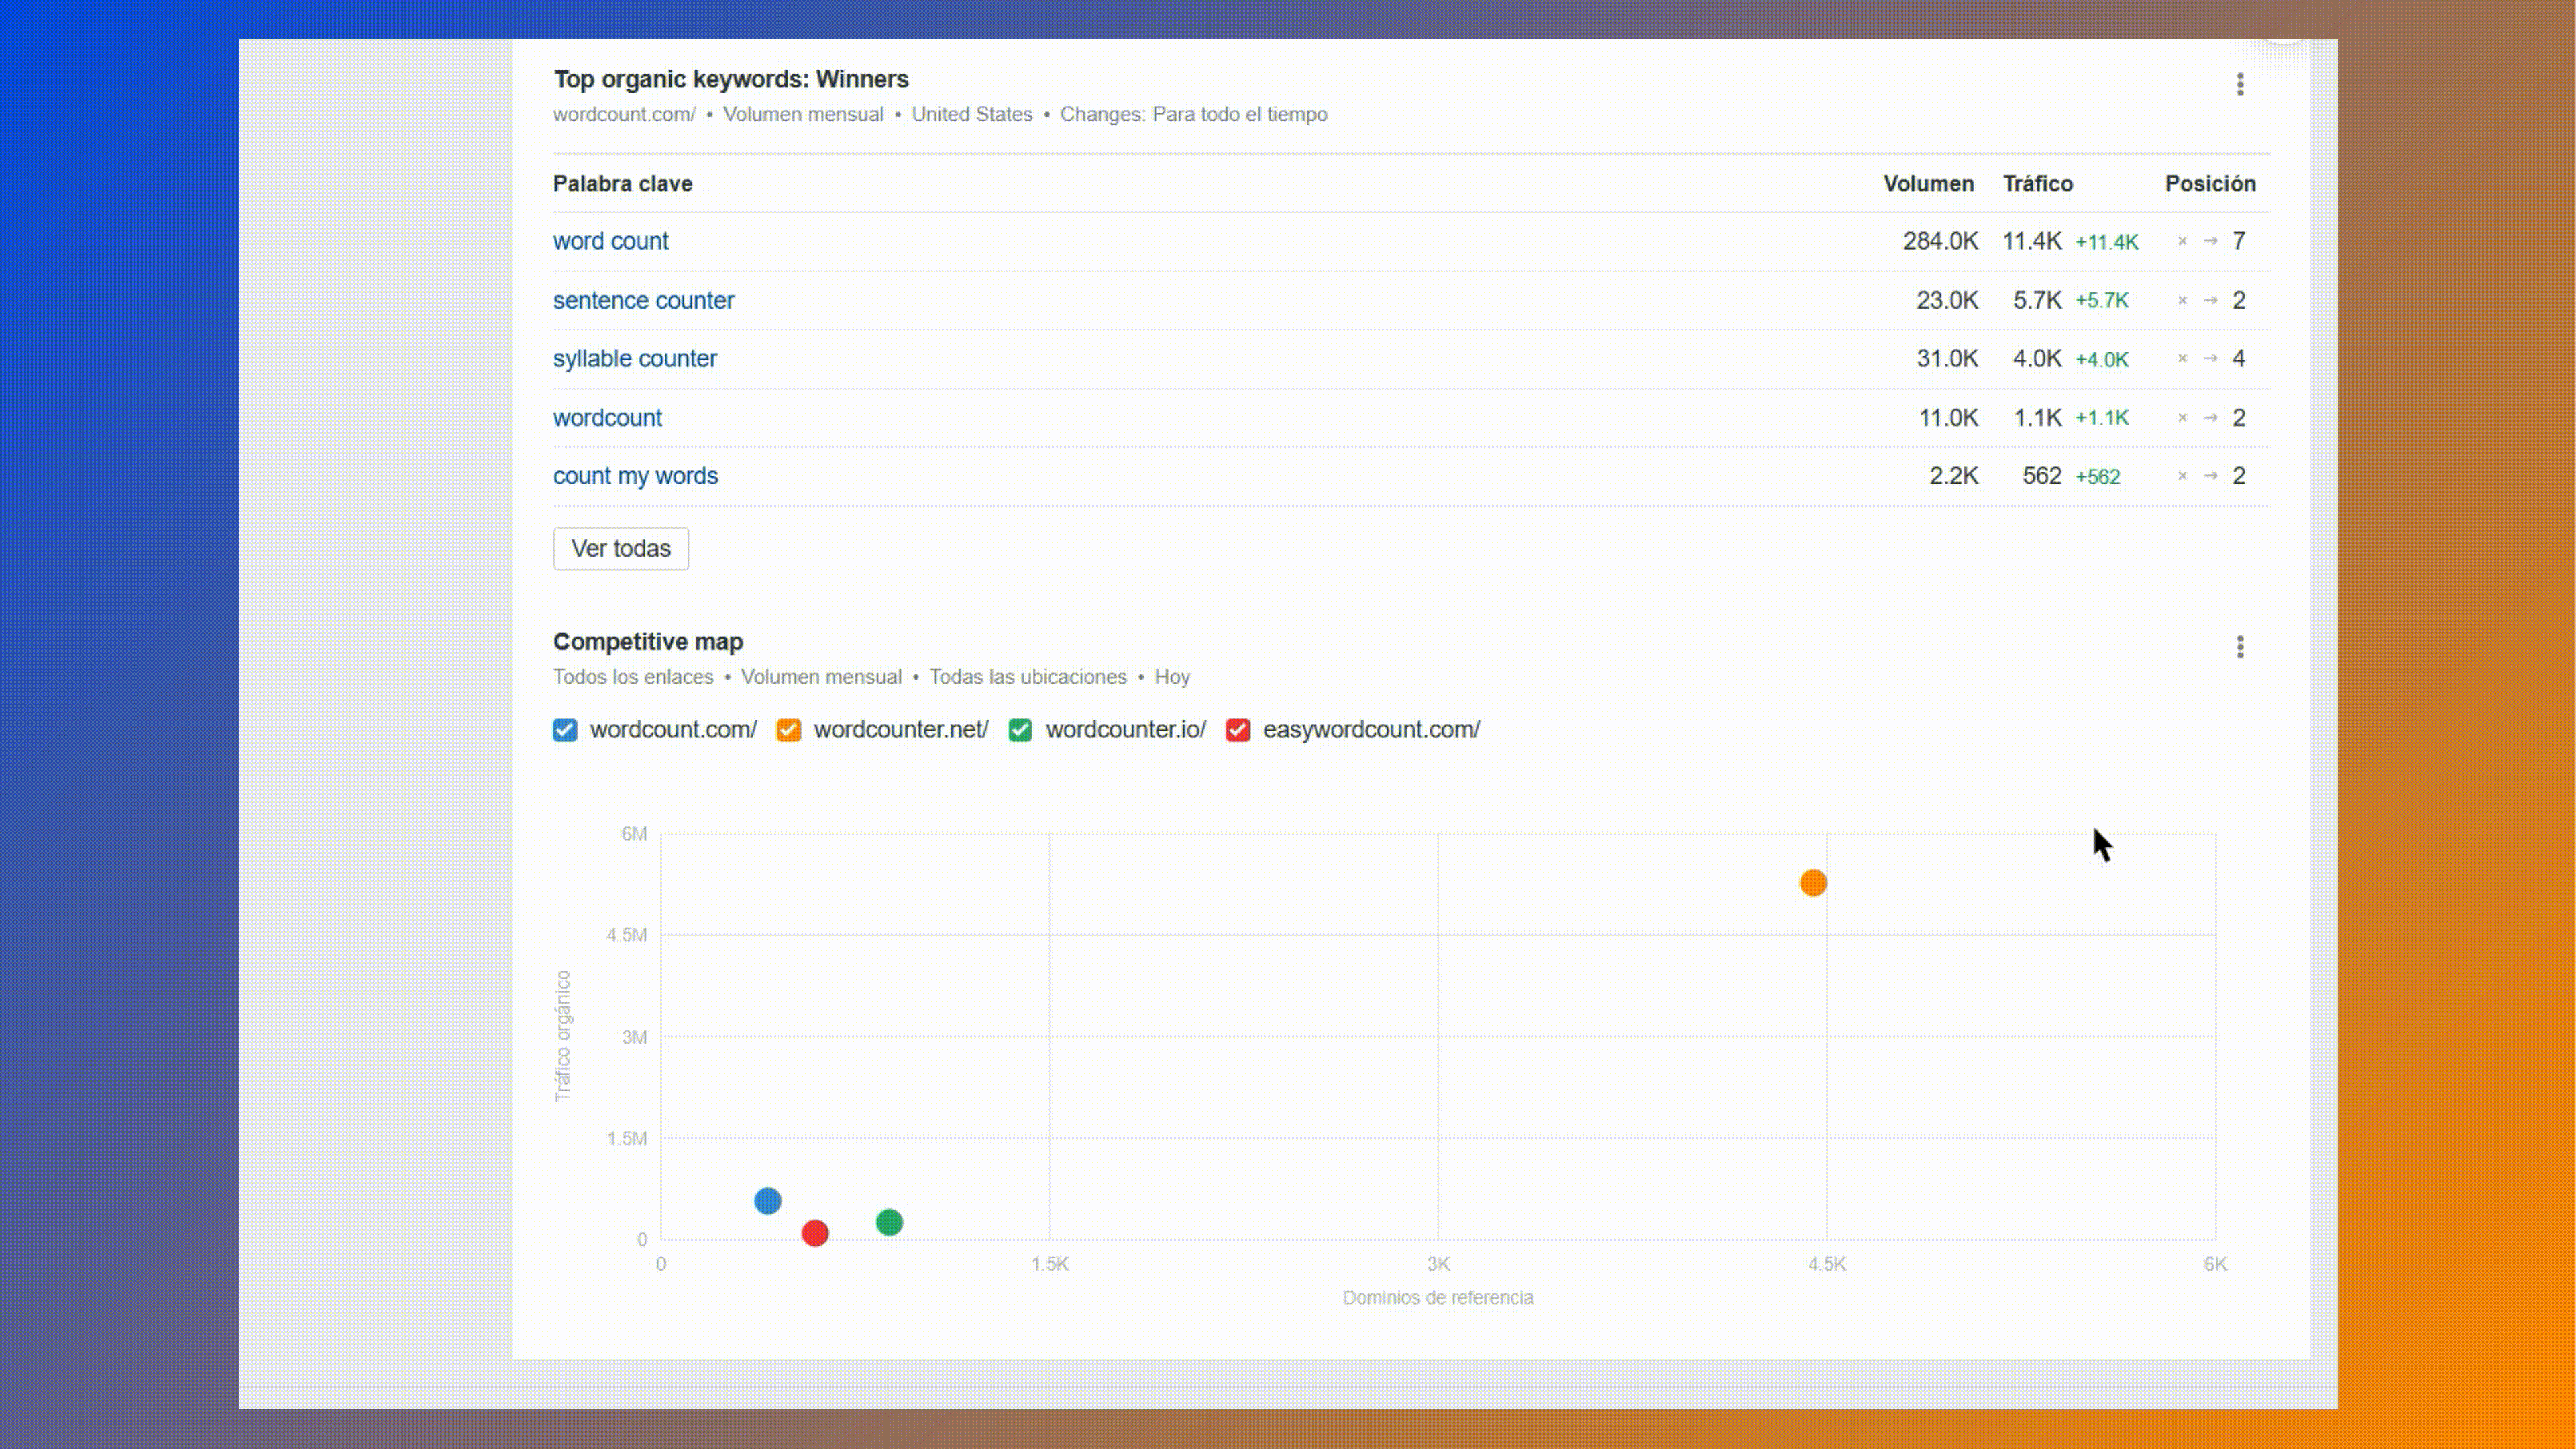Screen dimensions: 2576x1449
Task: Open the 'sentence counter' keyword link
Action: pyautogui.click(x=643, y=300)
